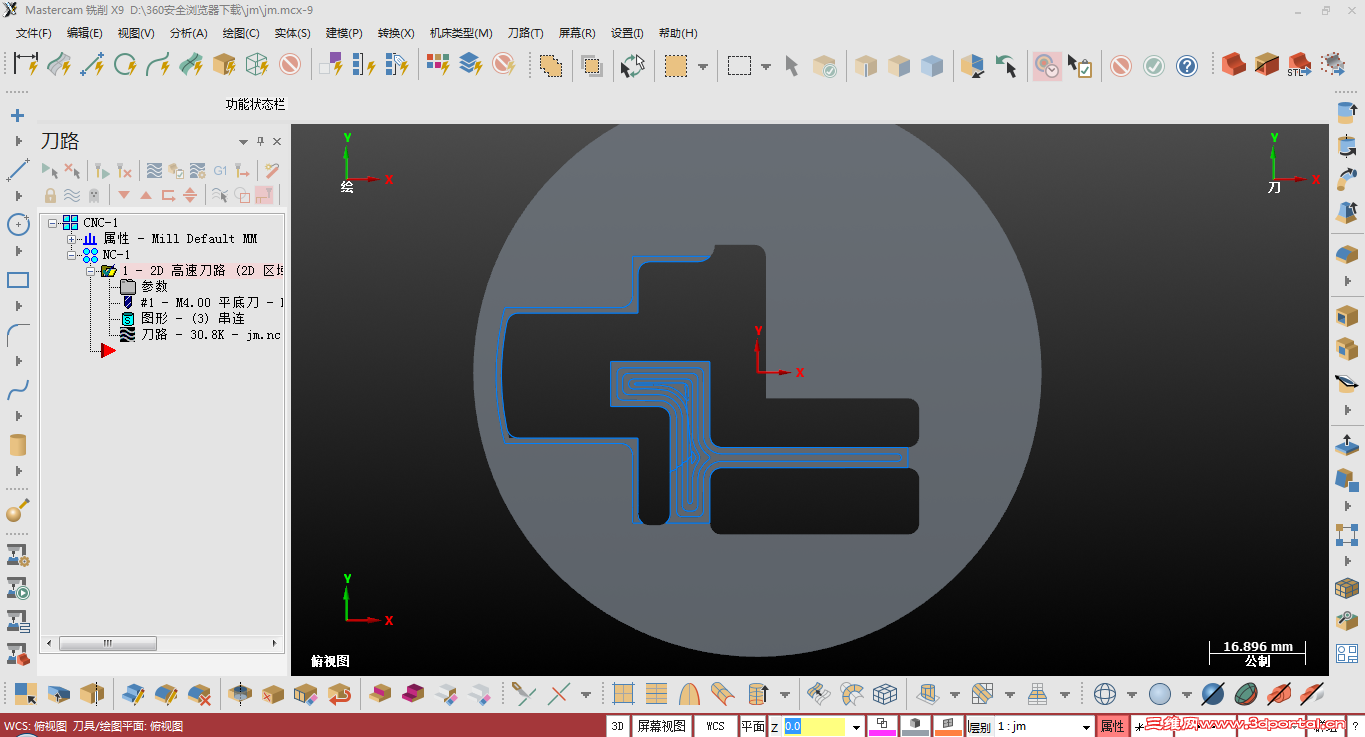Toggle the ghost display icon in panel toolbar
The image size is (1365, 737).
coord(94,195)
